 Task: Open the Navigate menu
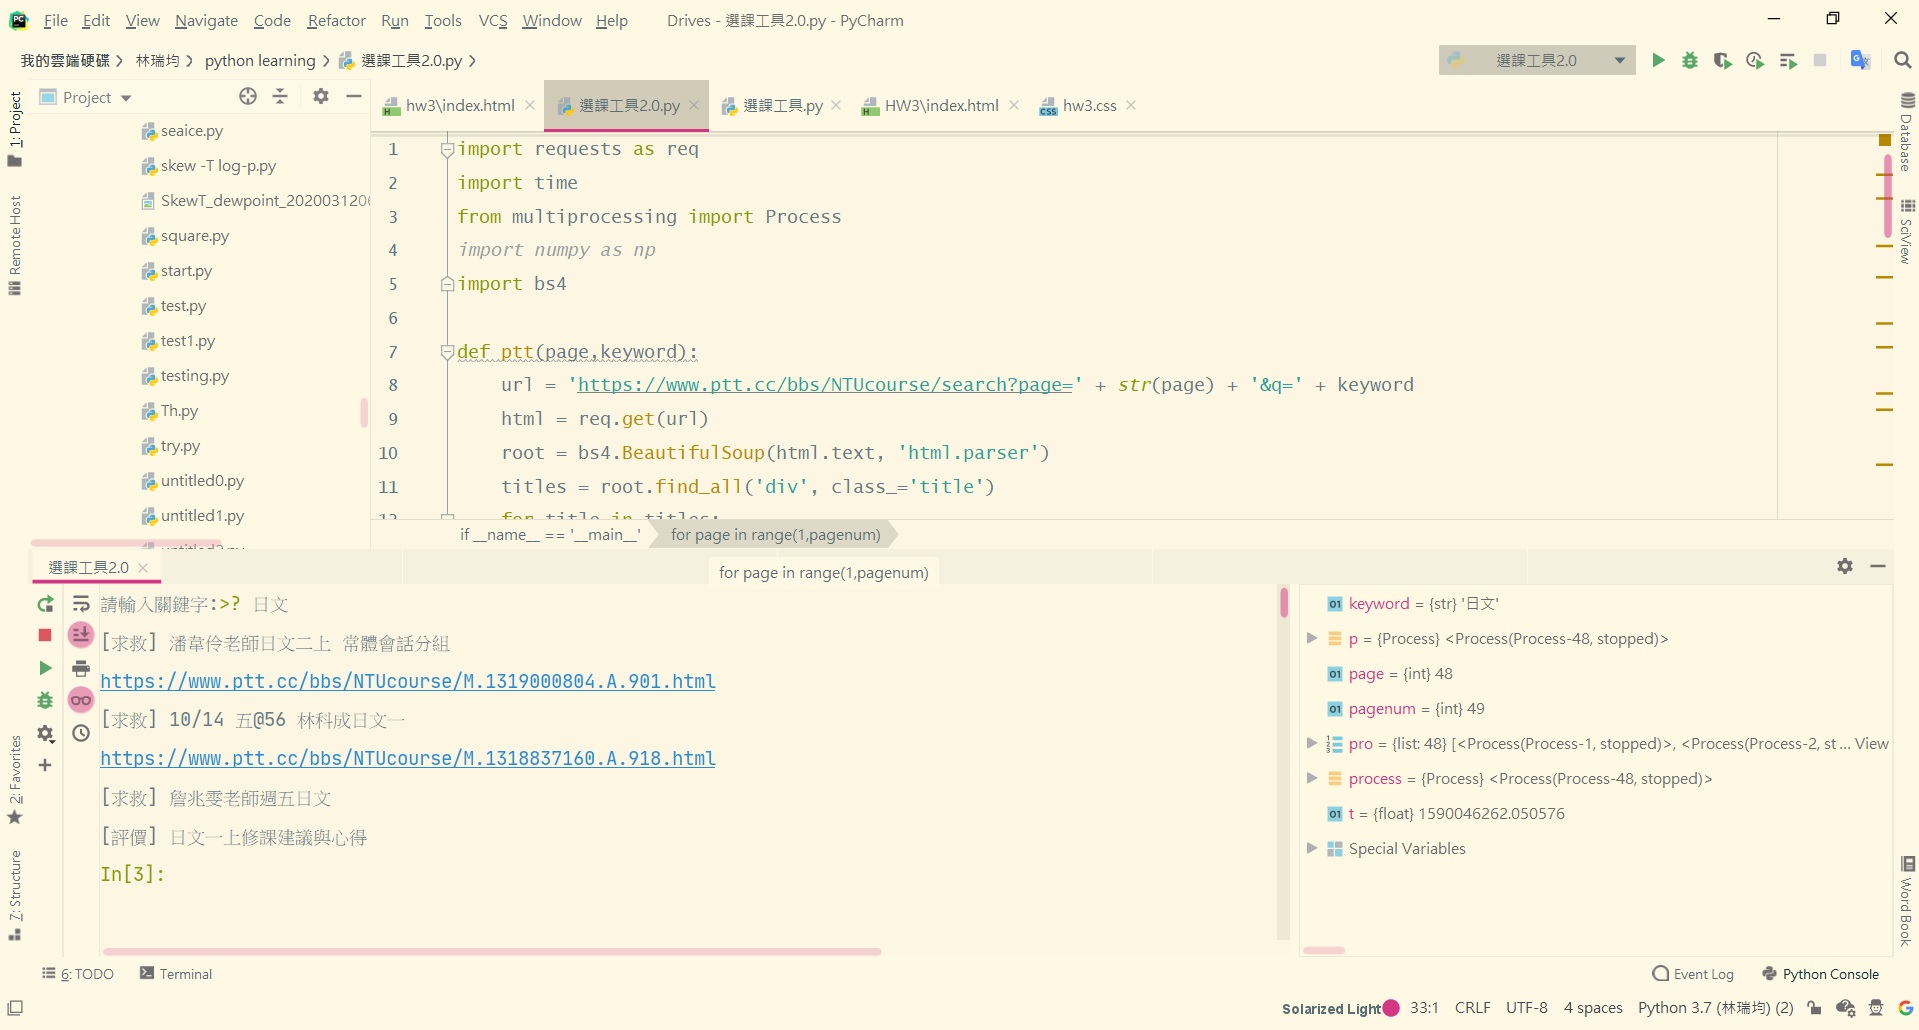click(x=206, y=20)
